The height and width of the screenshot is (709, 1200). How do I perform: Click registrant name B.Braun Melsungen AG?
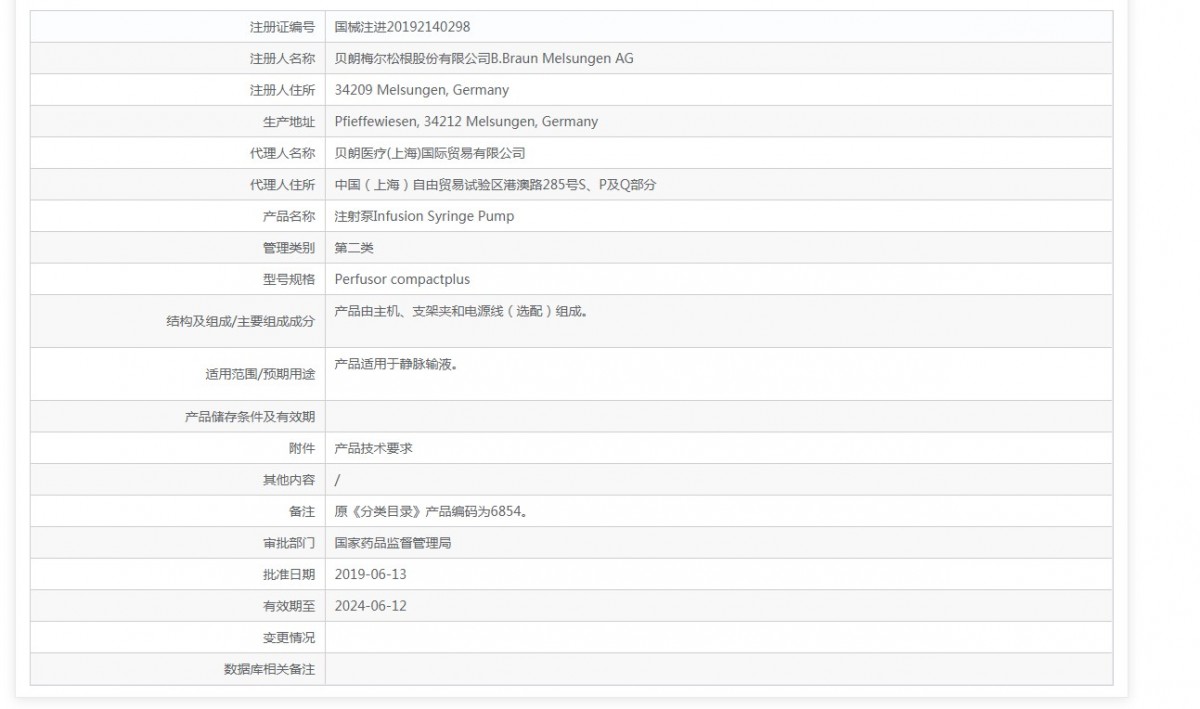(x=561, y=59)
